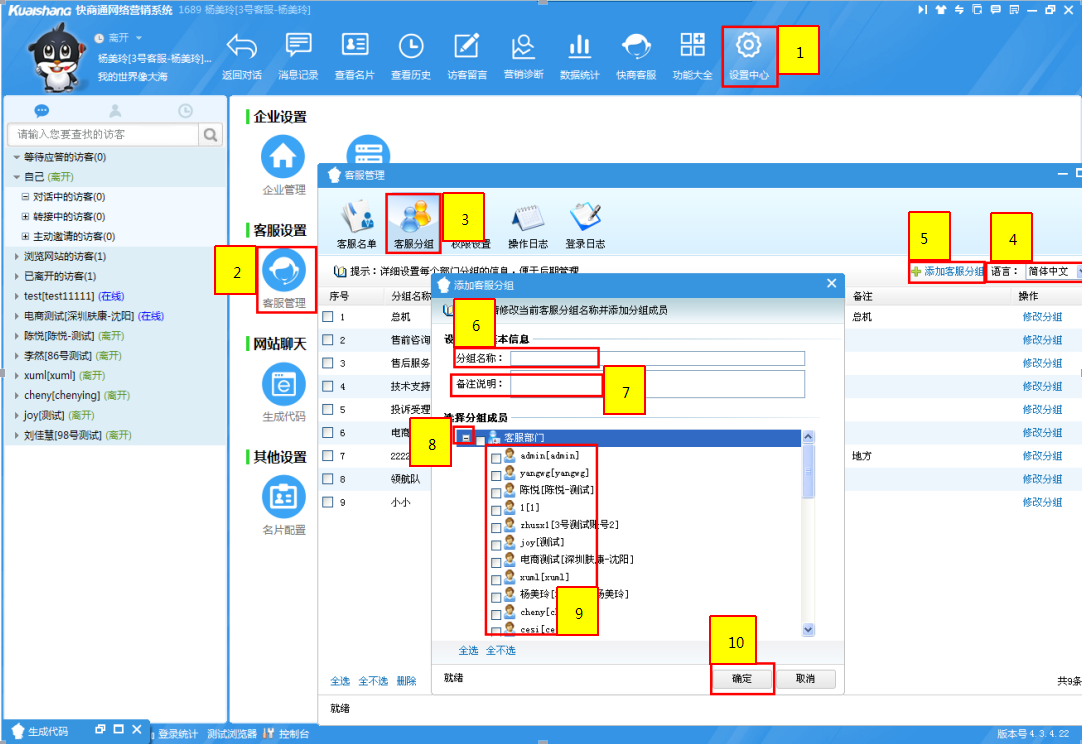Collapse the 客服部门 tree node

(x=465, y=438)
